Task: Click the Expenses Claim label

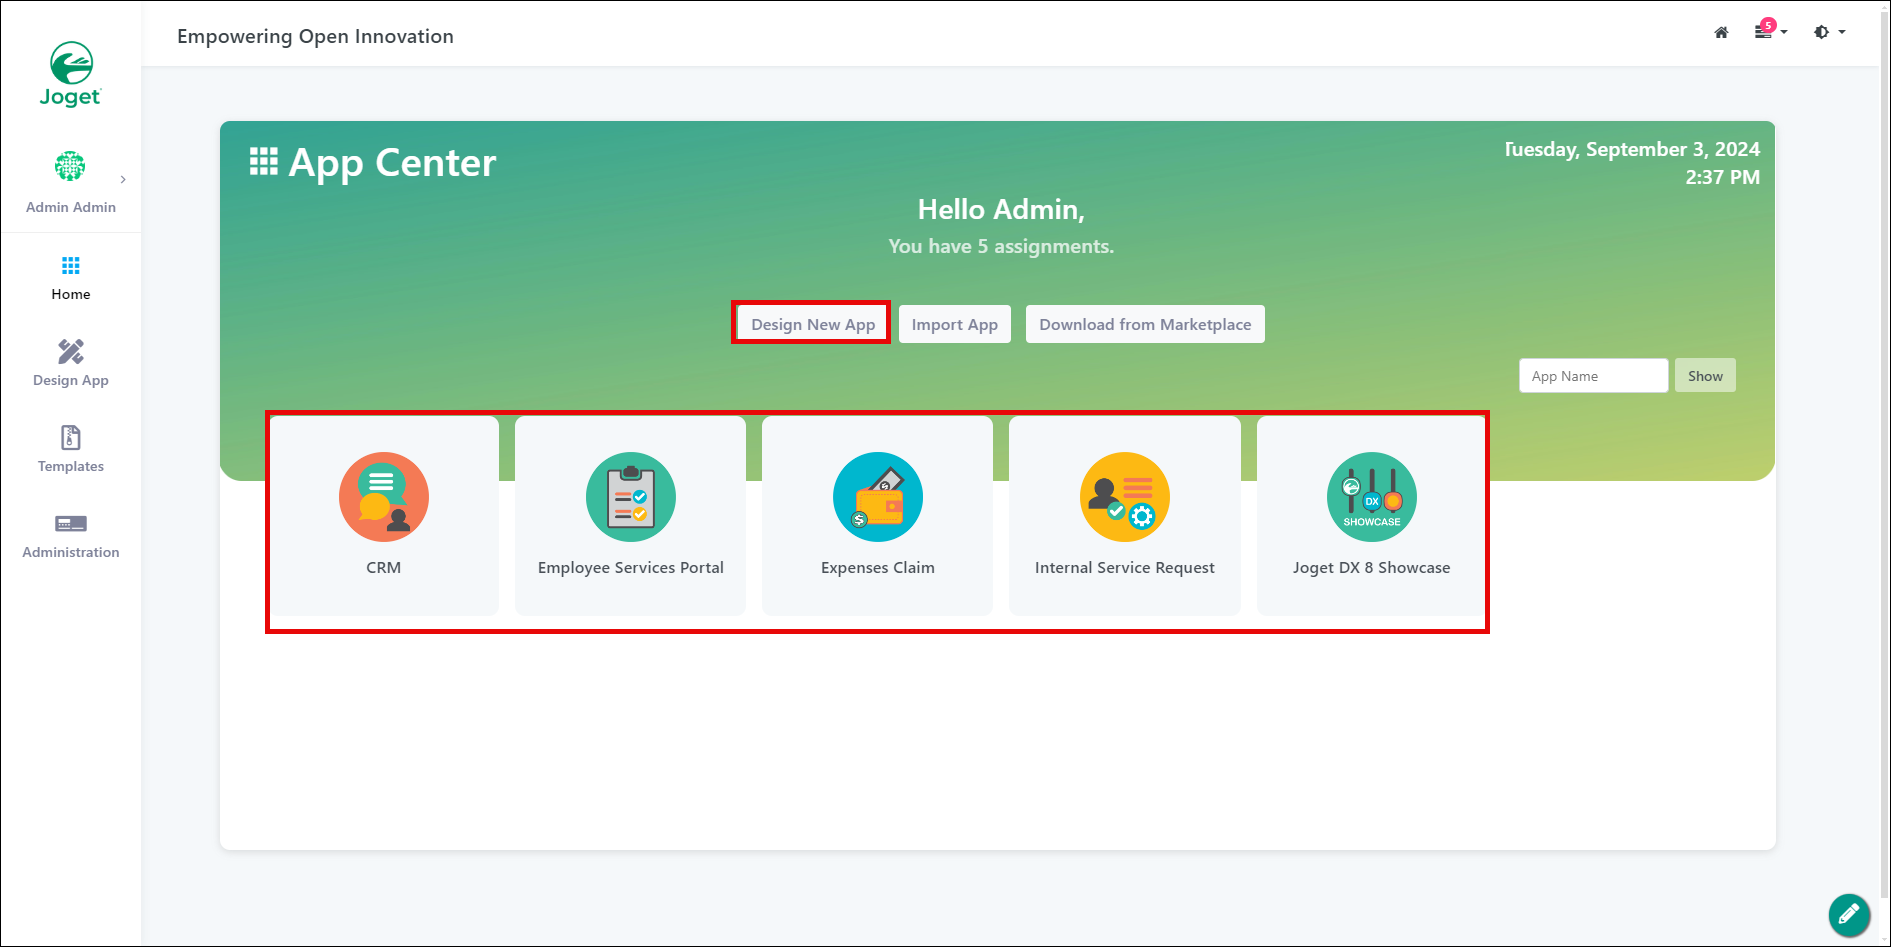Action: tap(878, 567)
